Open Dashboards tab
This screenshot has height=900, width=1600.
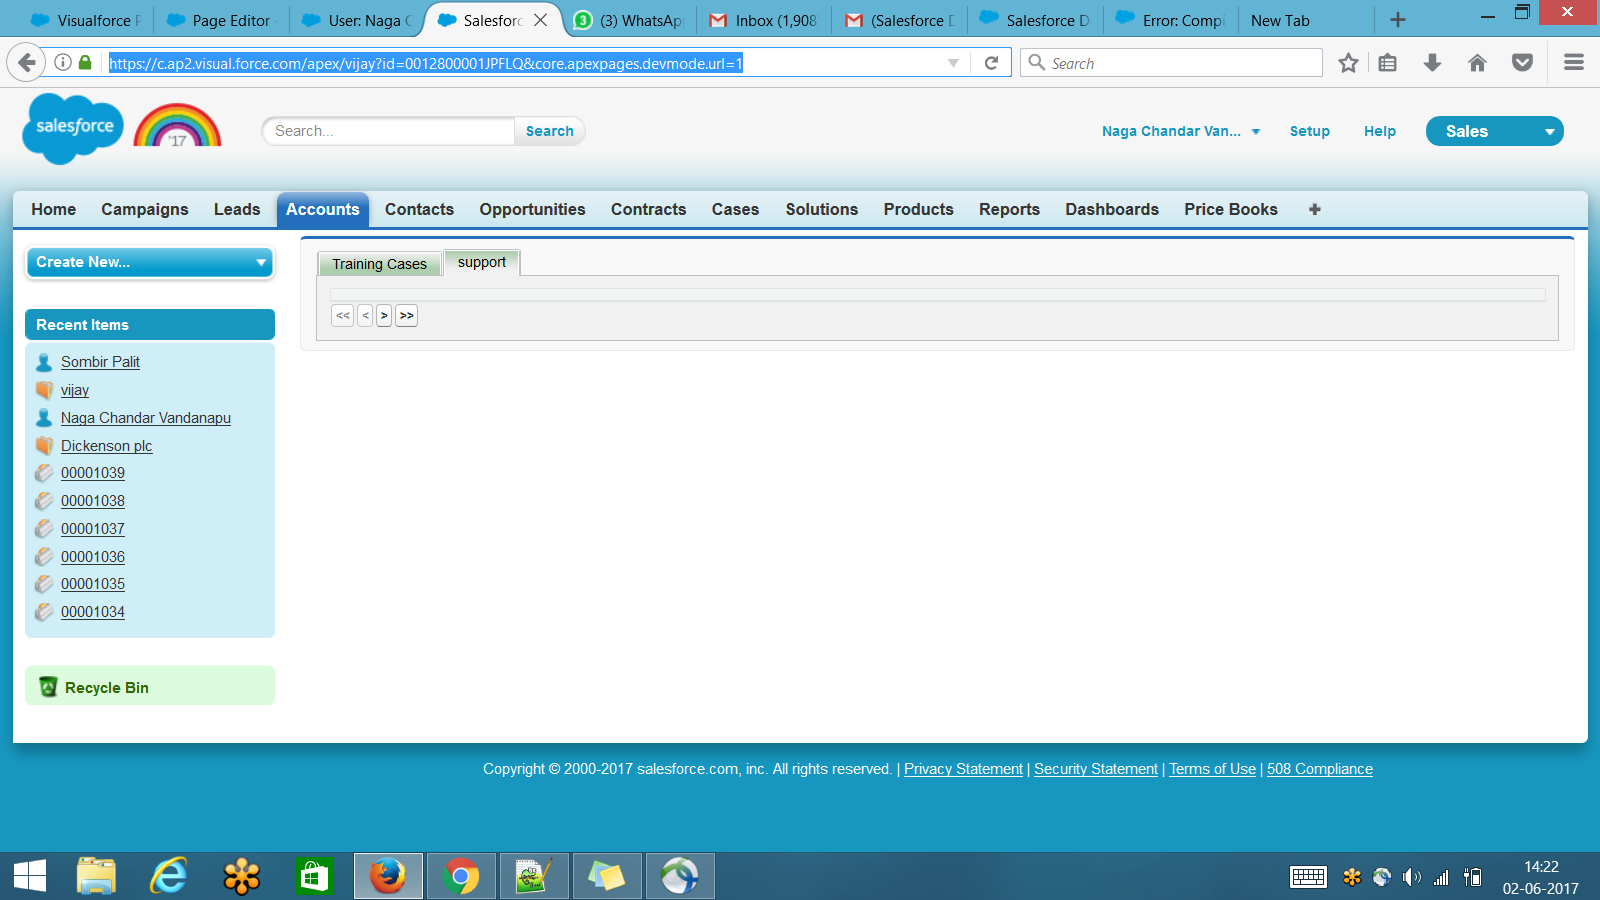(x=1112, y=209)
